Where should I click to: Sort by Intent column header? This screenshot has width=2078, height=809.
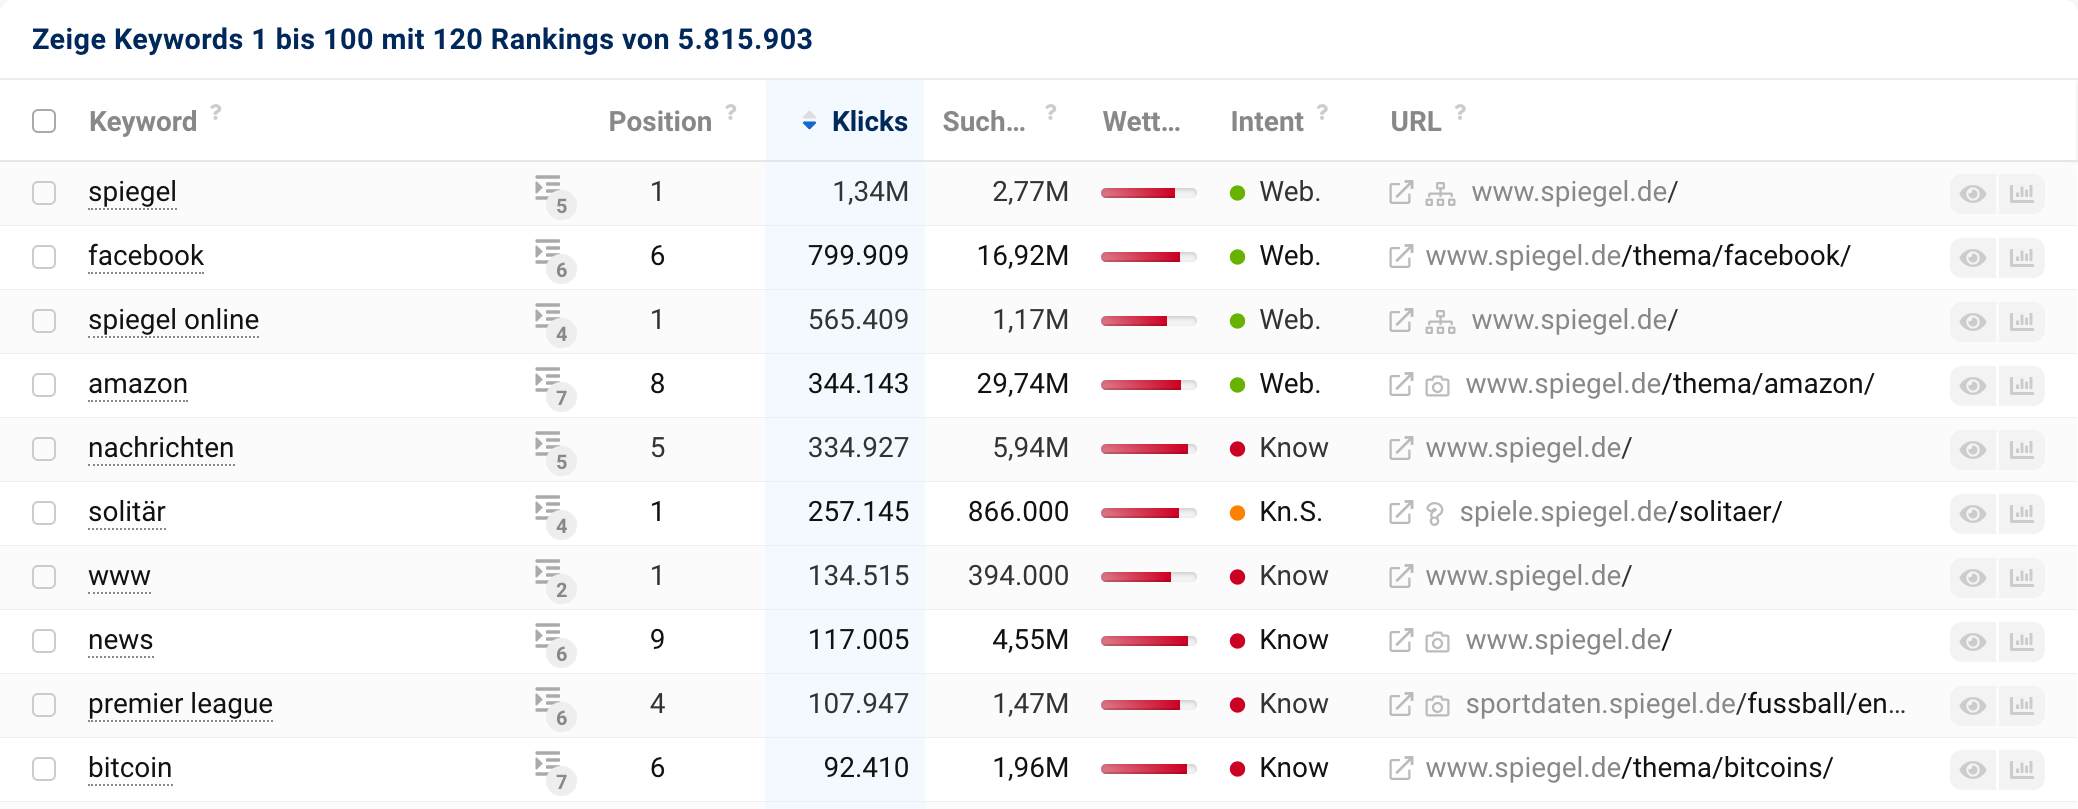click(1266, 122)
